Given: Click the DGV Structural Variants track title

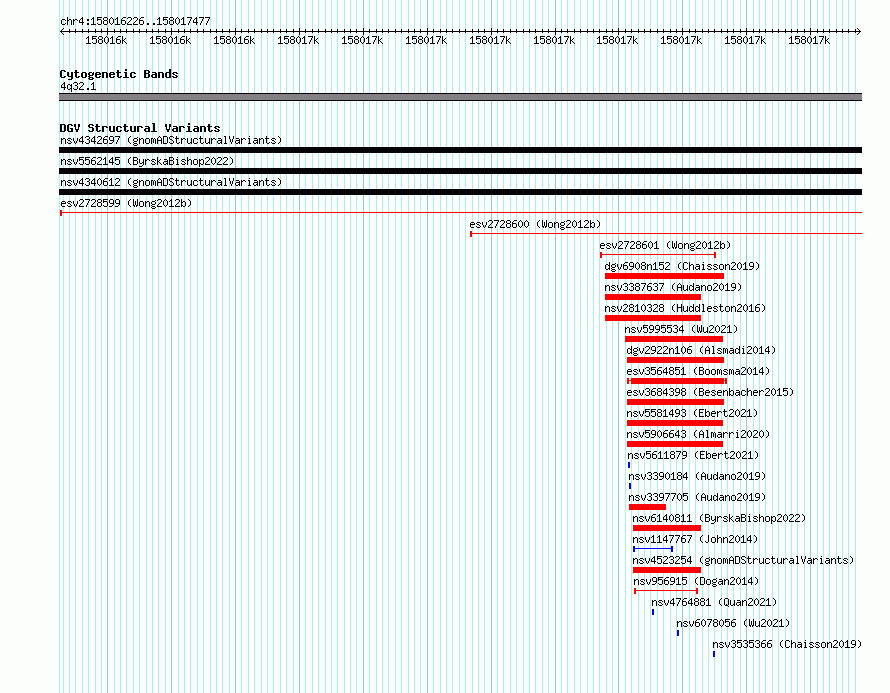Looking at the screenshot, I should pos(140,128).
